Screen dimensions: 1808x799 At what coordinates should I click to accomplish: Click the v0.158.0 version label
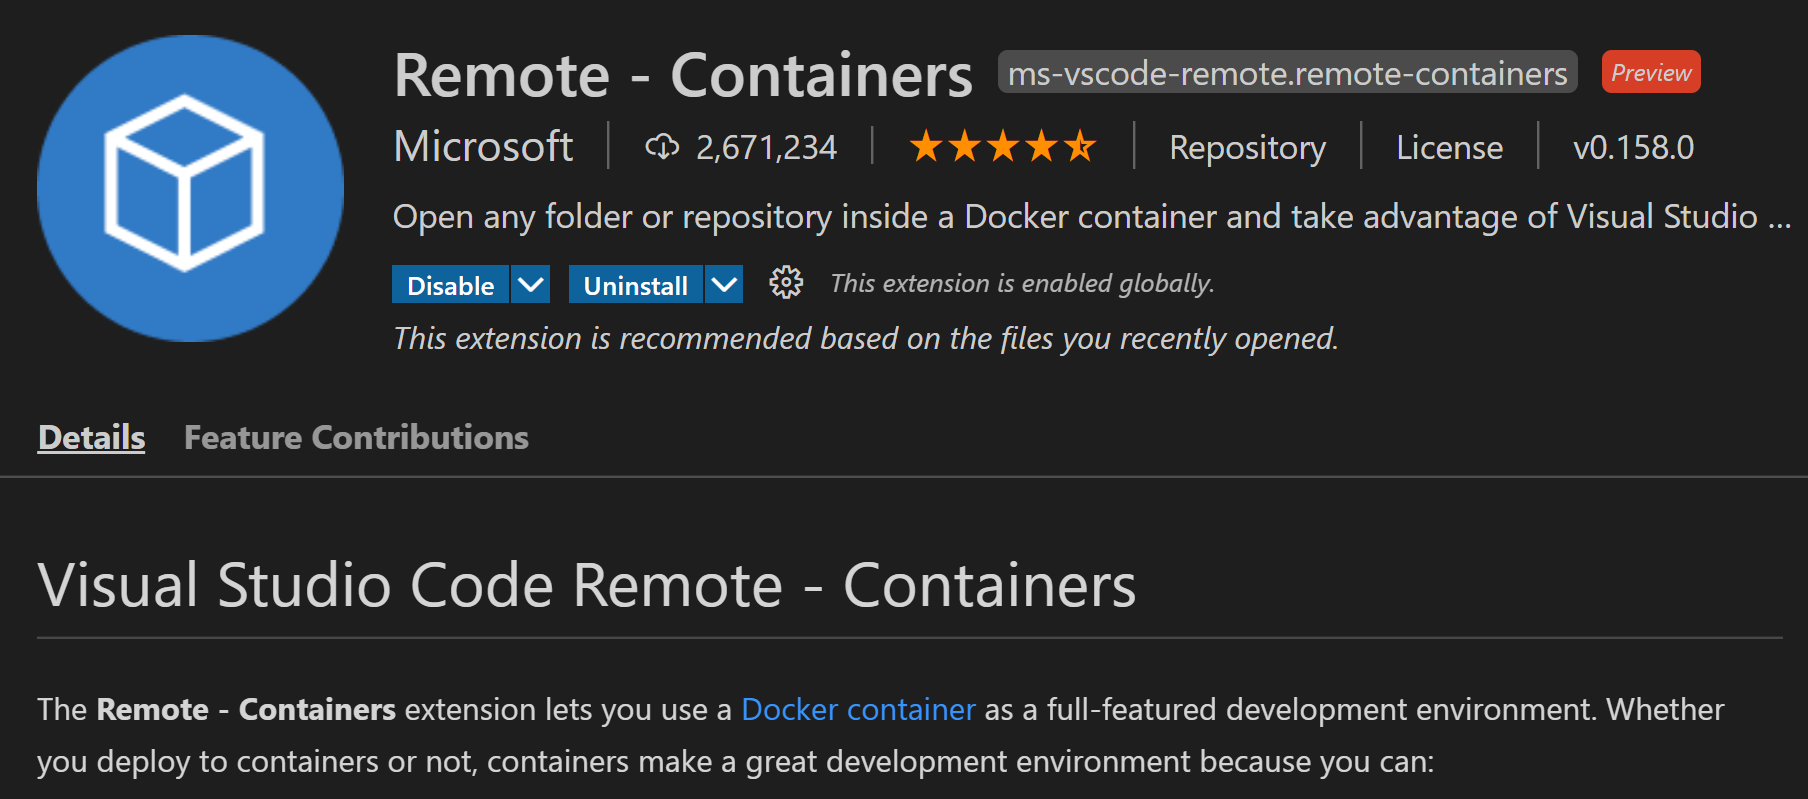1633,148
